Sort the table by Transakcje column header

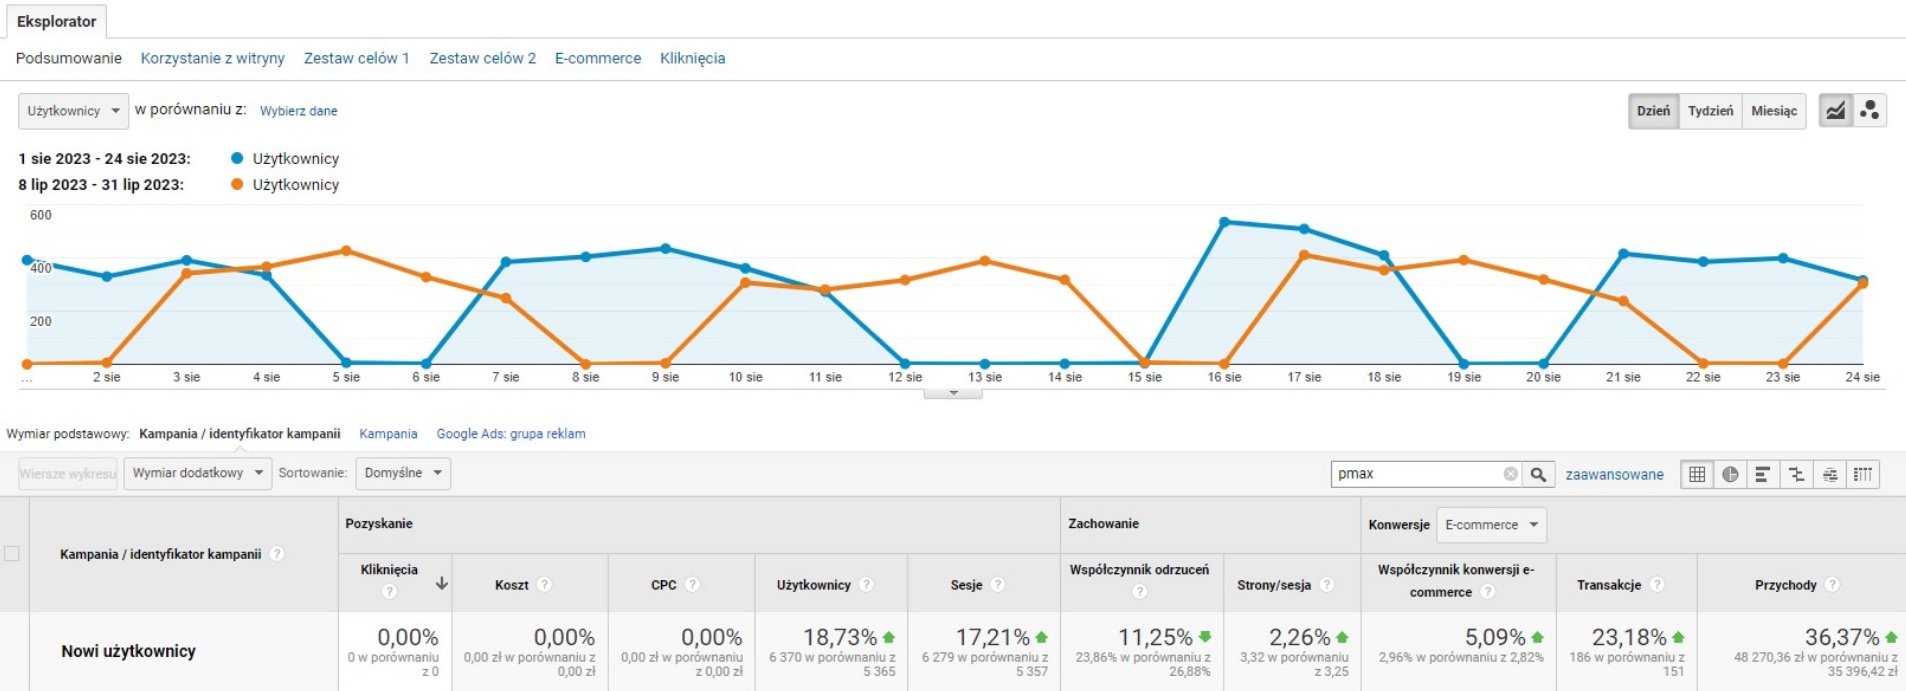[1608, 585]
